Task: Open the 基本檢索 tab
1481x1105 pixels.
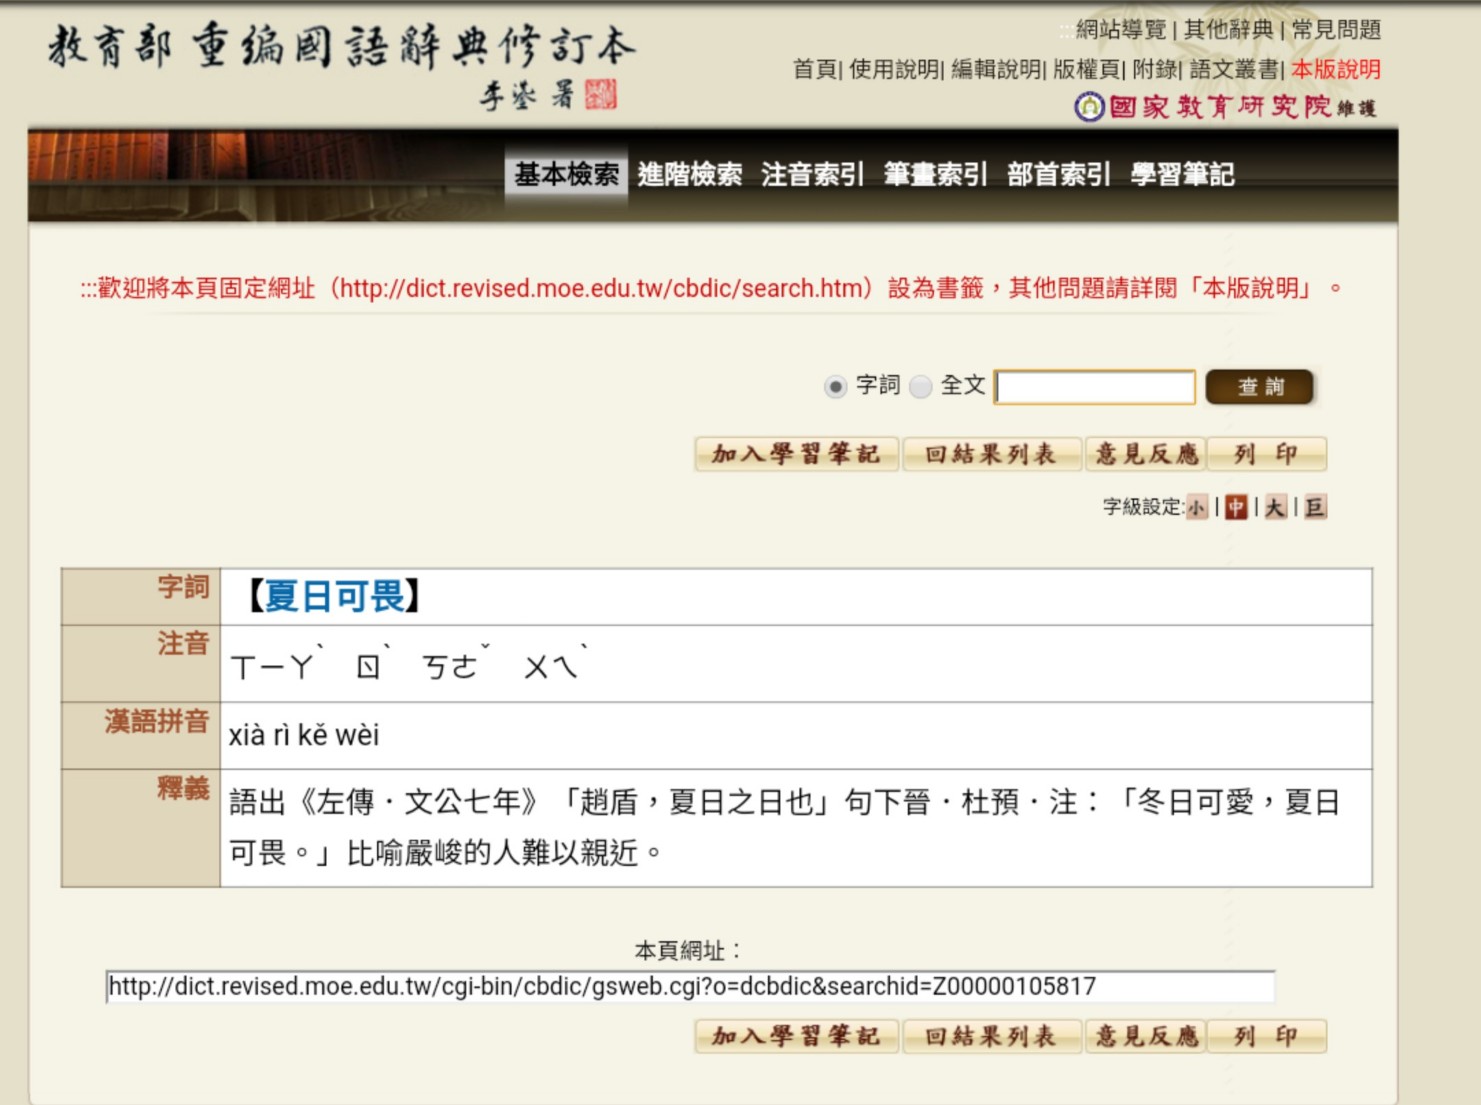Action: pyautogui.click(x=566, y=175)
